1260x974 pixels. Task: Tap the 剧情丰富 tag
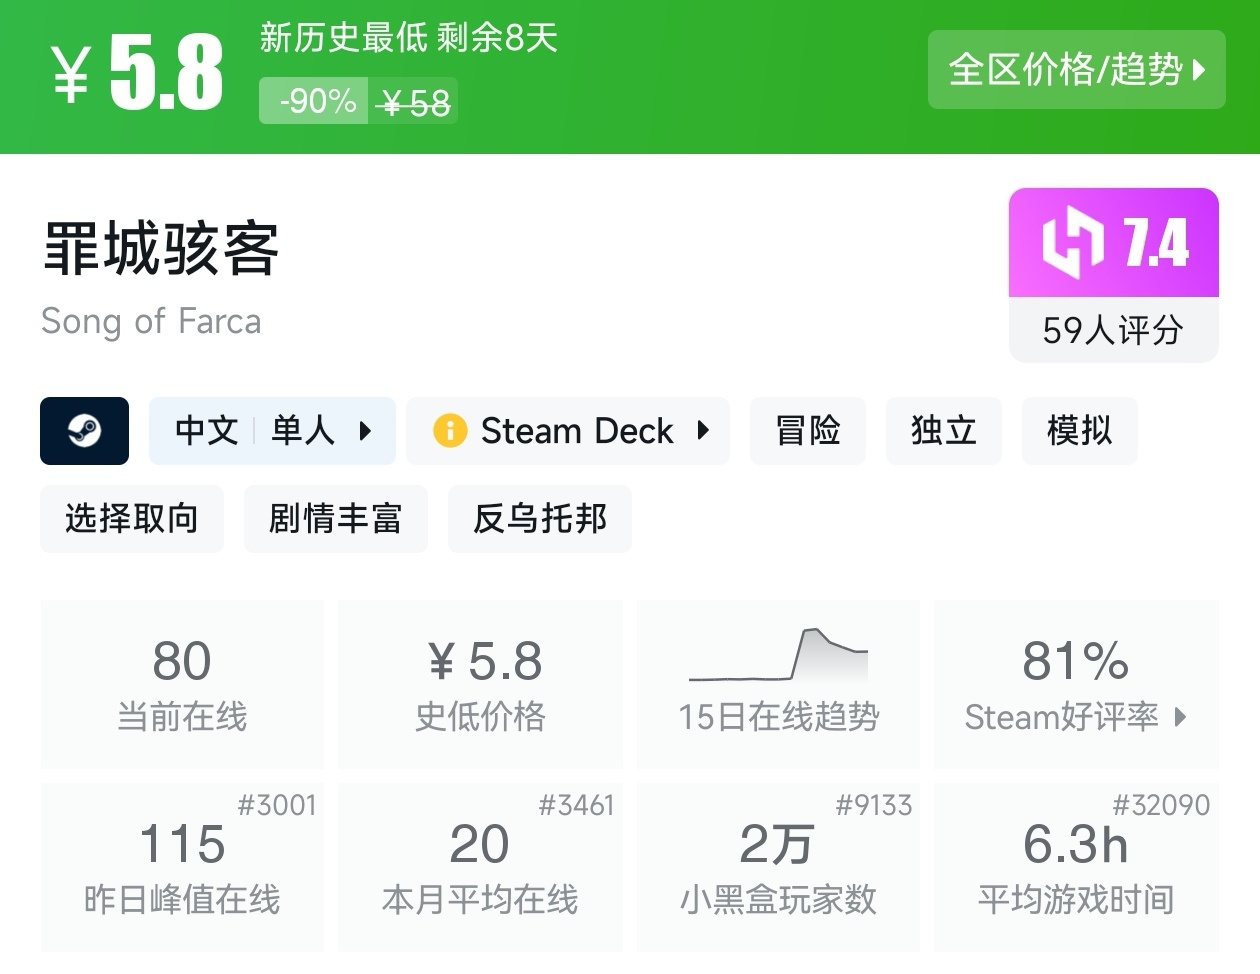click(x=335, y=519)
